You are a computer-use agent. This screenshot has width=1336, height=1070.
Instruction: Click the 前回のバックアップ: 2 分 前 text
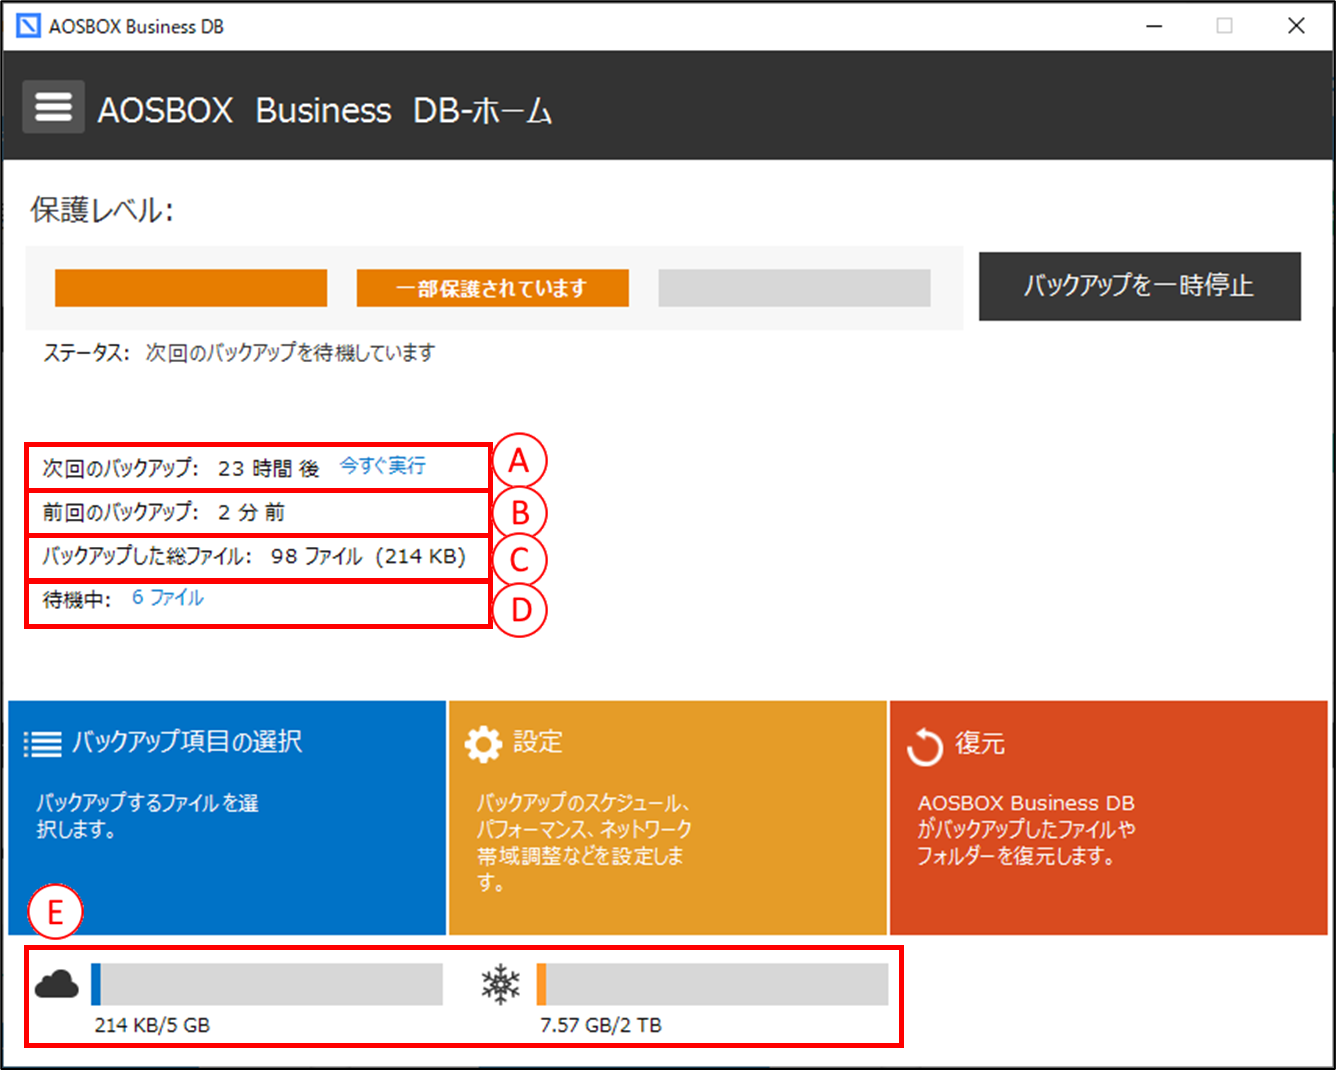(x=164, y=513)
